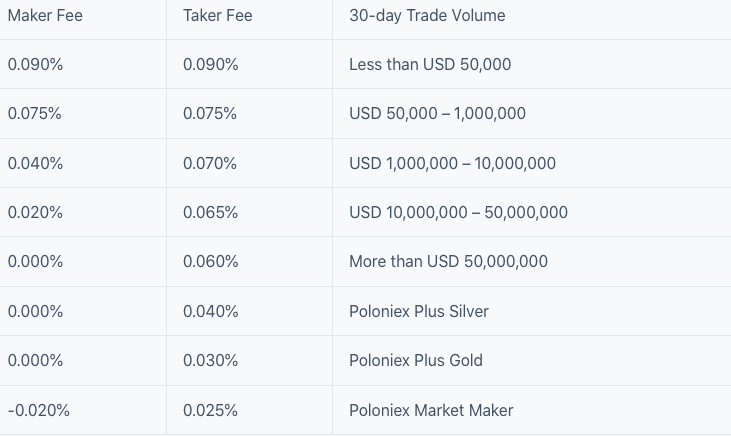Click the USD 50,000 – 1,000,000 cell
Screen dimensions: 731x436
(437, 113)
